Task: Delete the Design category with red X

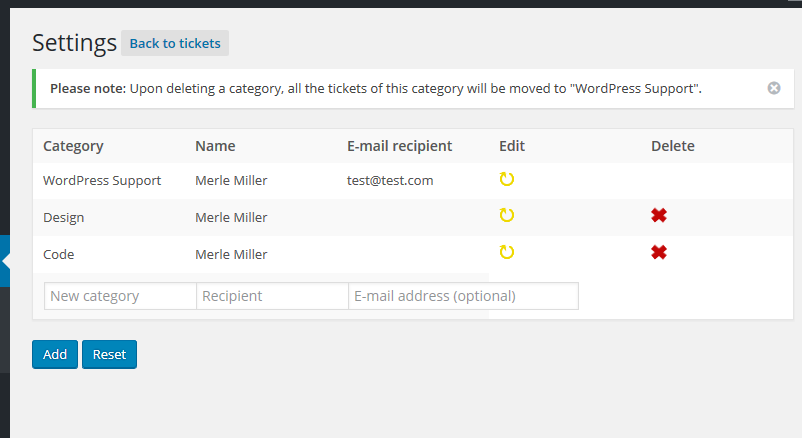Action: pyautogui.click(x=659, y=215)
